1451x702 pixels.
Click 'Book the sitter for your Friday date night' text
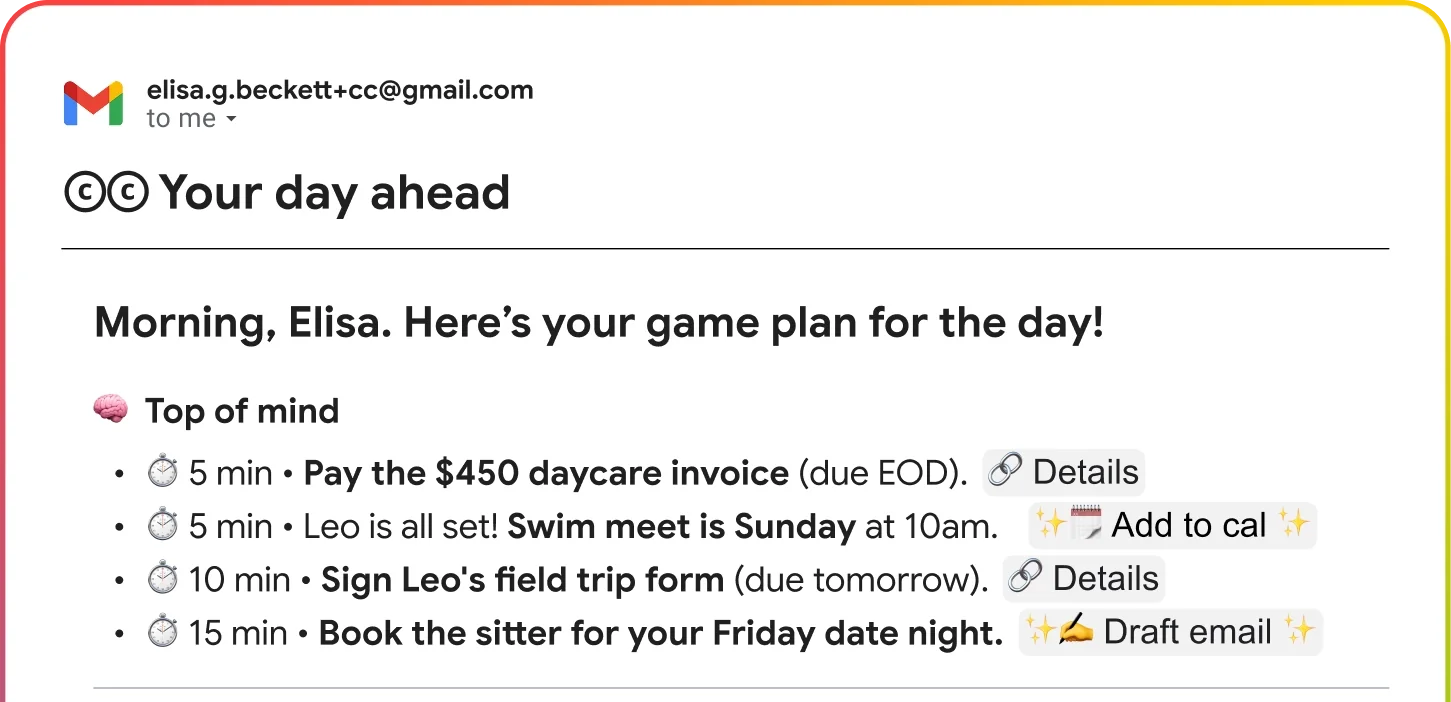pyautogui.click(x=660, y=633)
